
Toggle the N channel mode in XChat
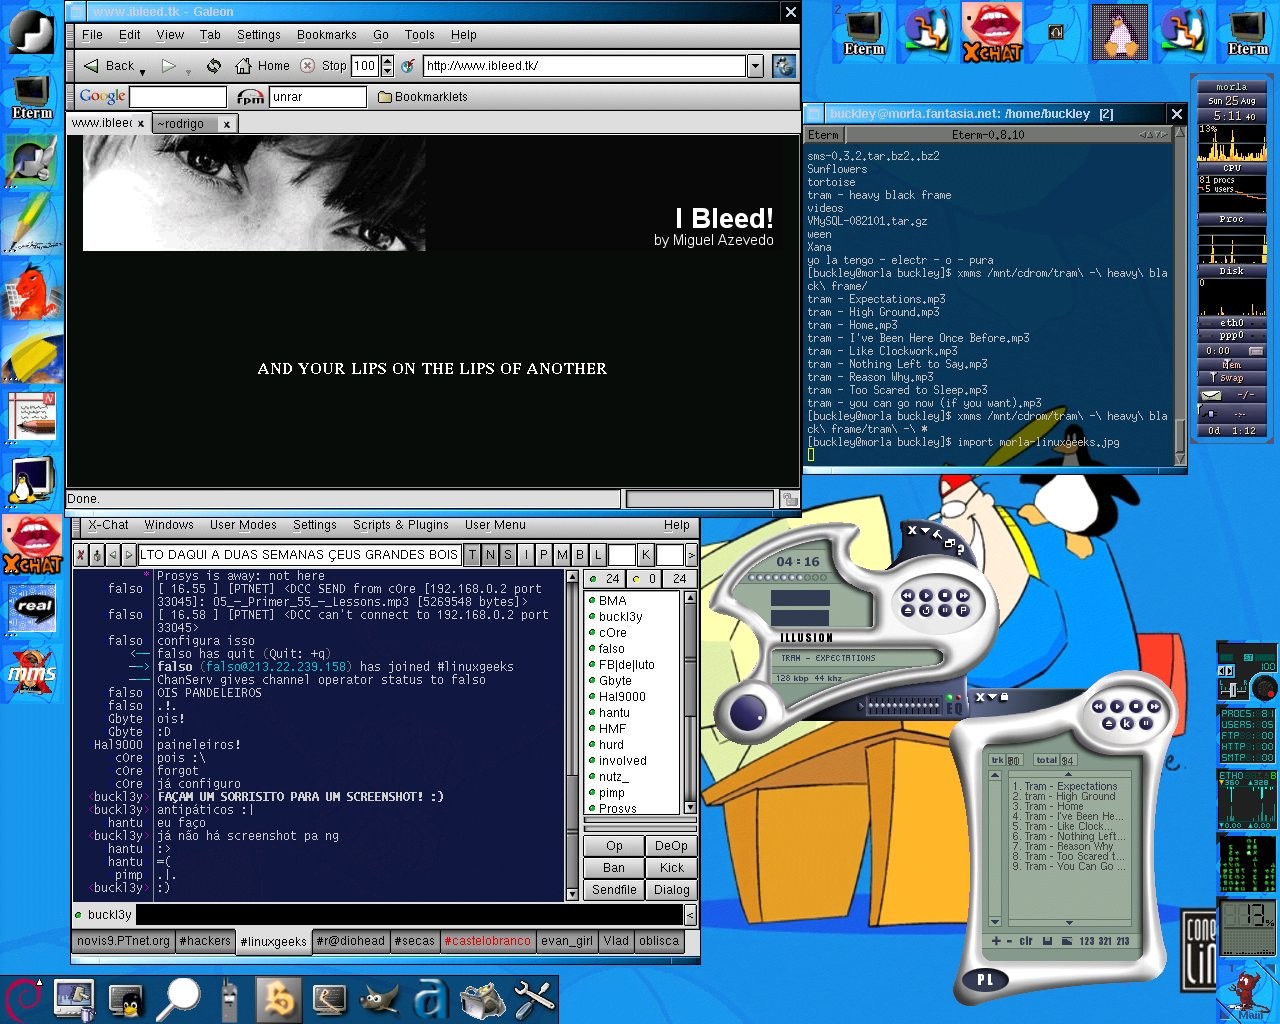coord(490,554)
